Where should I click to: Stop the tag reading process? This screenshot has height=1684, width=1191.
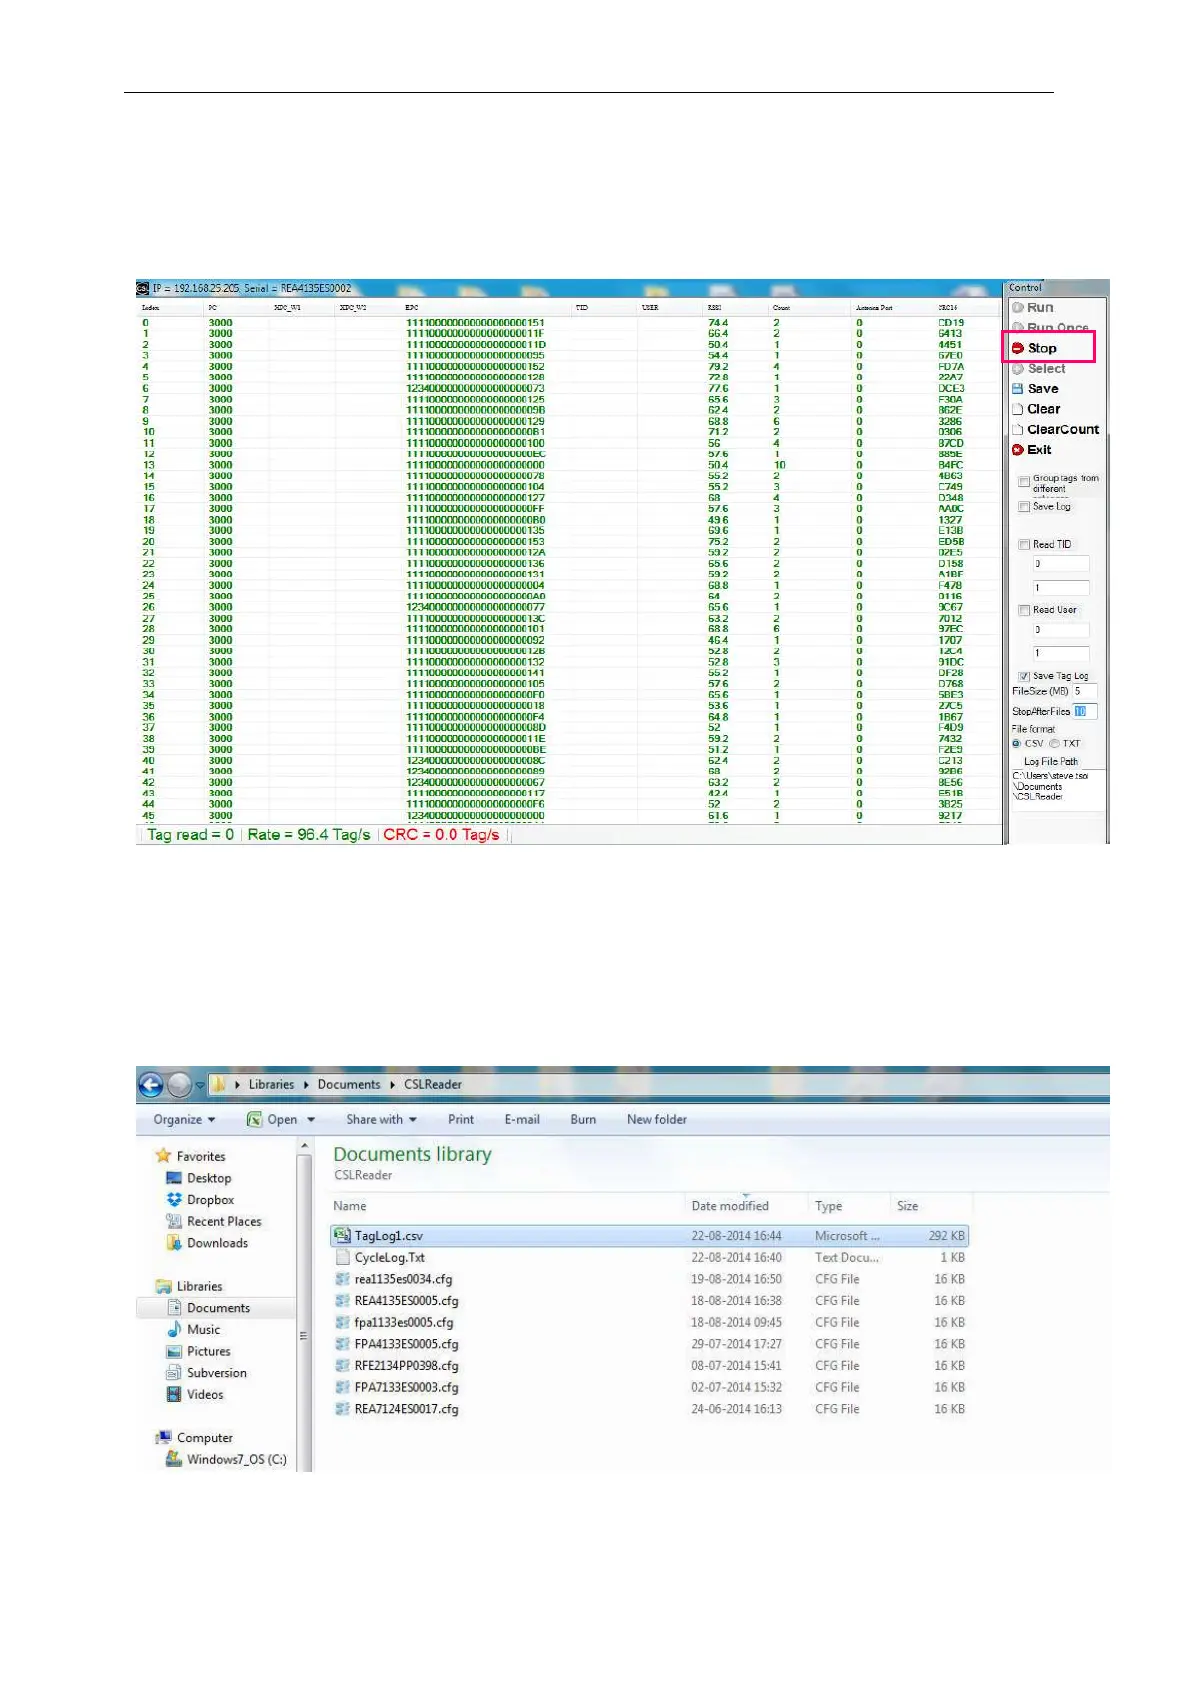[x=1034, y=348]
